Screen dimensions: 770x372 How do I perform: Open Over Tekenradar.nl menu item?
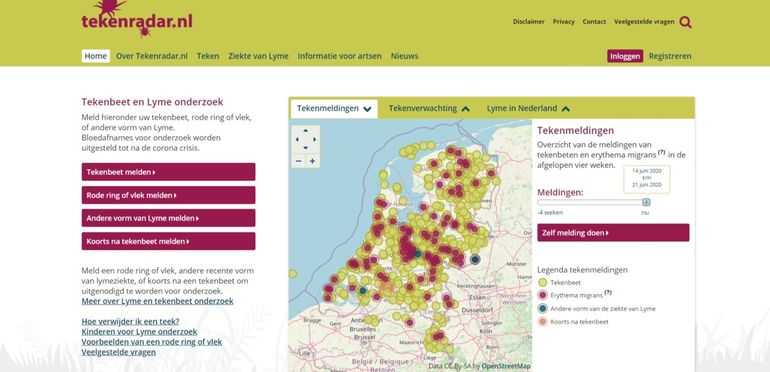[152, 56]
